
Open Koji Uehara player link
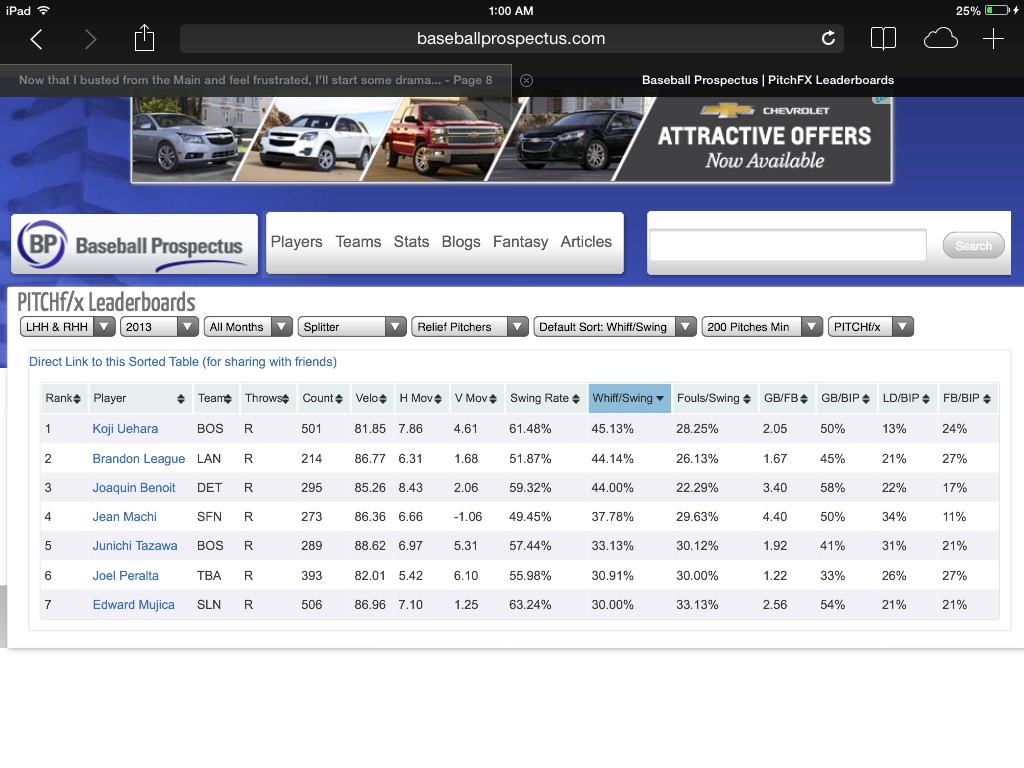click(x=125, y=429)
